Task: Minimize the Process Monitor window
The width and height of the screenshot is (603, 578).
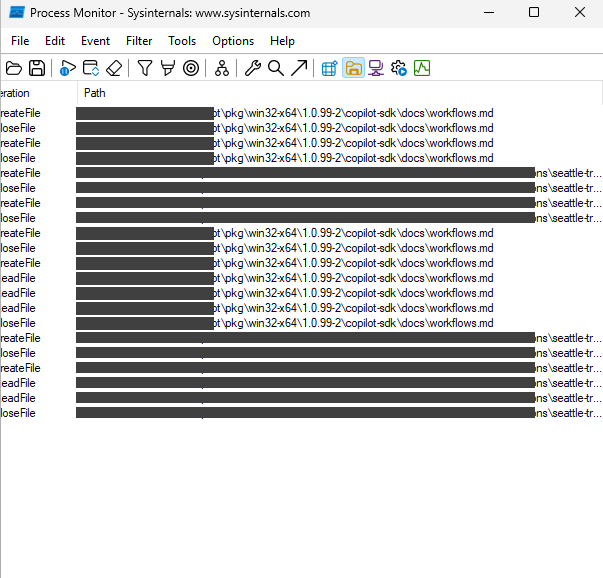Action: (489, 13)
